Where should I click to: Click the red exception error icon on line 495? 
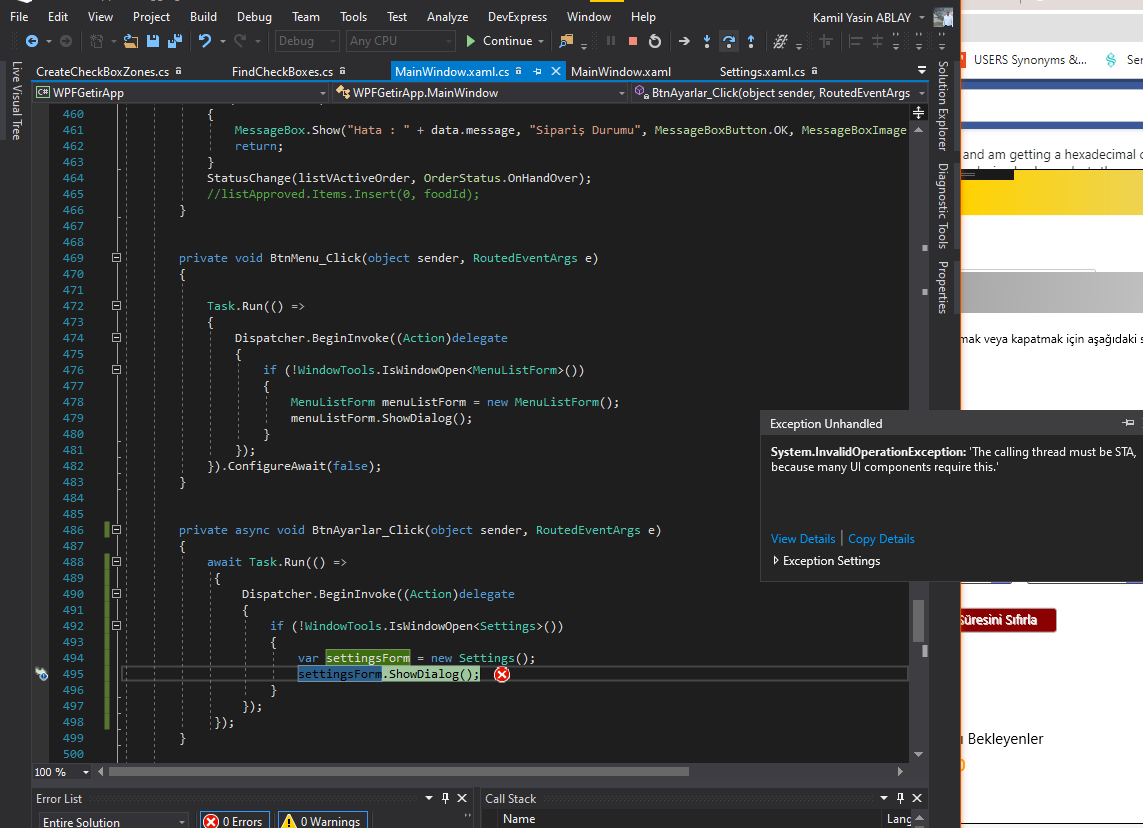click(502, 674)
